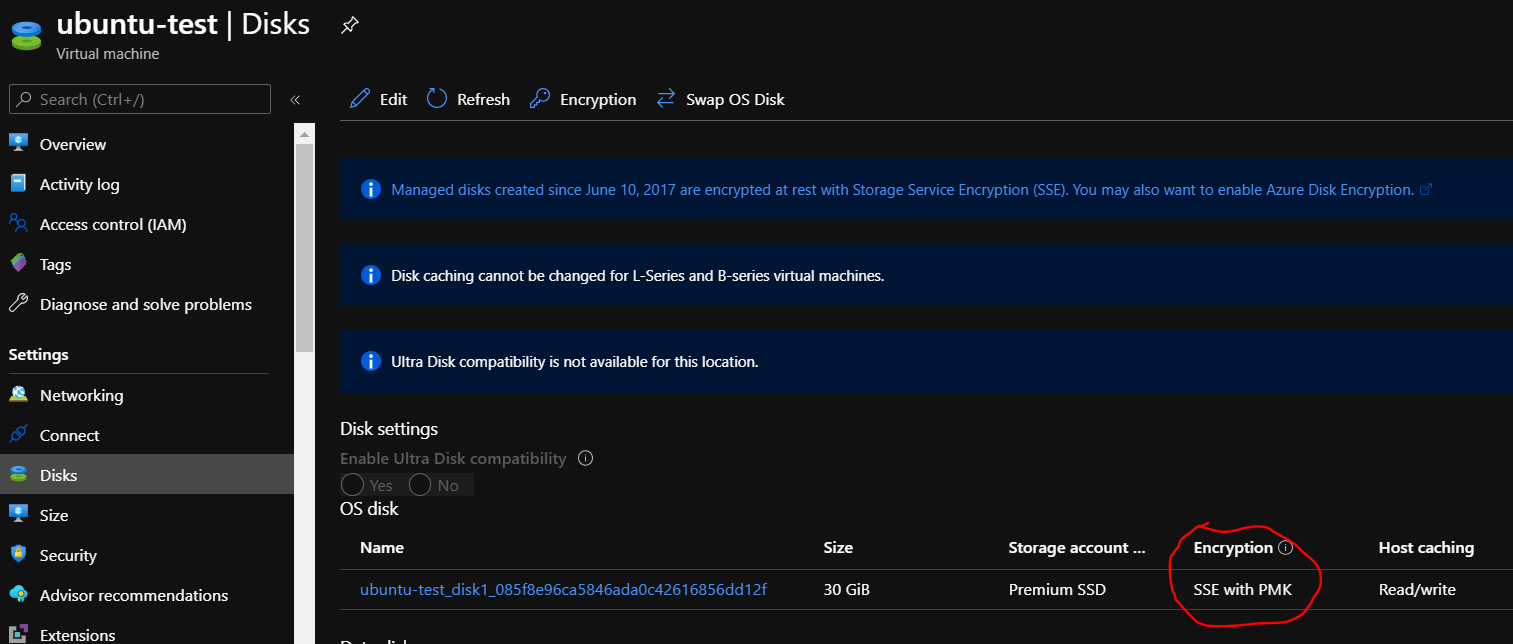
Task: Click the Security shield icon
Action: [x=18, y=554]
